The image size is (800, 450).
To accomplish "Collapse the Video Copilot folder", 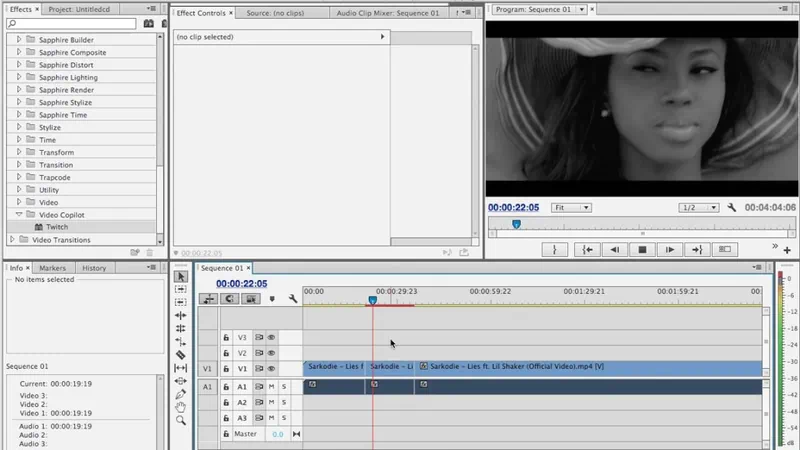I will (19, 214).
